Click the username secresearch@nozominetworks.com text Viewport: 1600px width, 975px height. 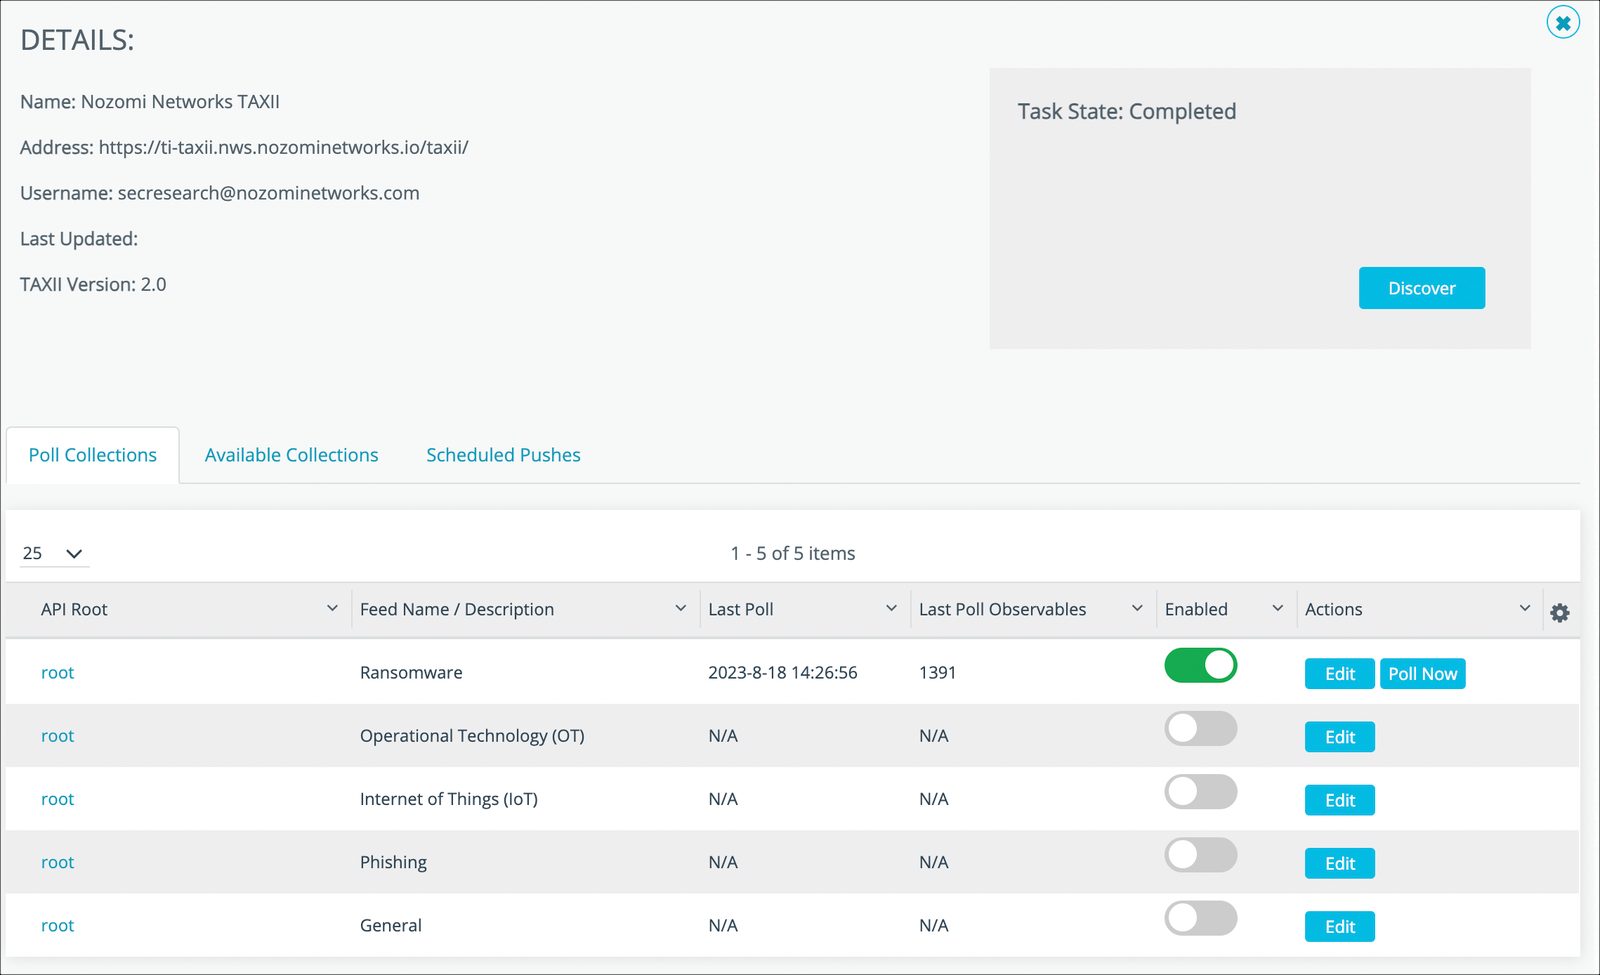coord(269,193)
